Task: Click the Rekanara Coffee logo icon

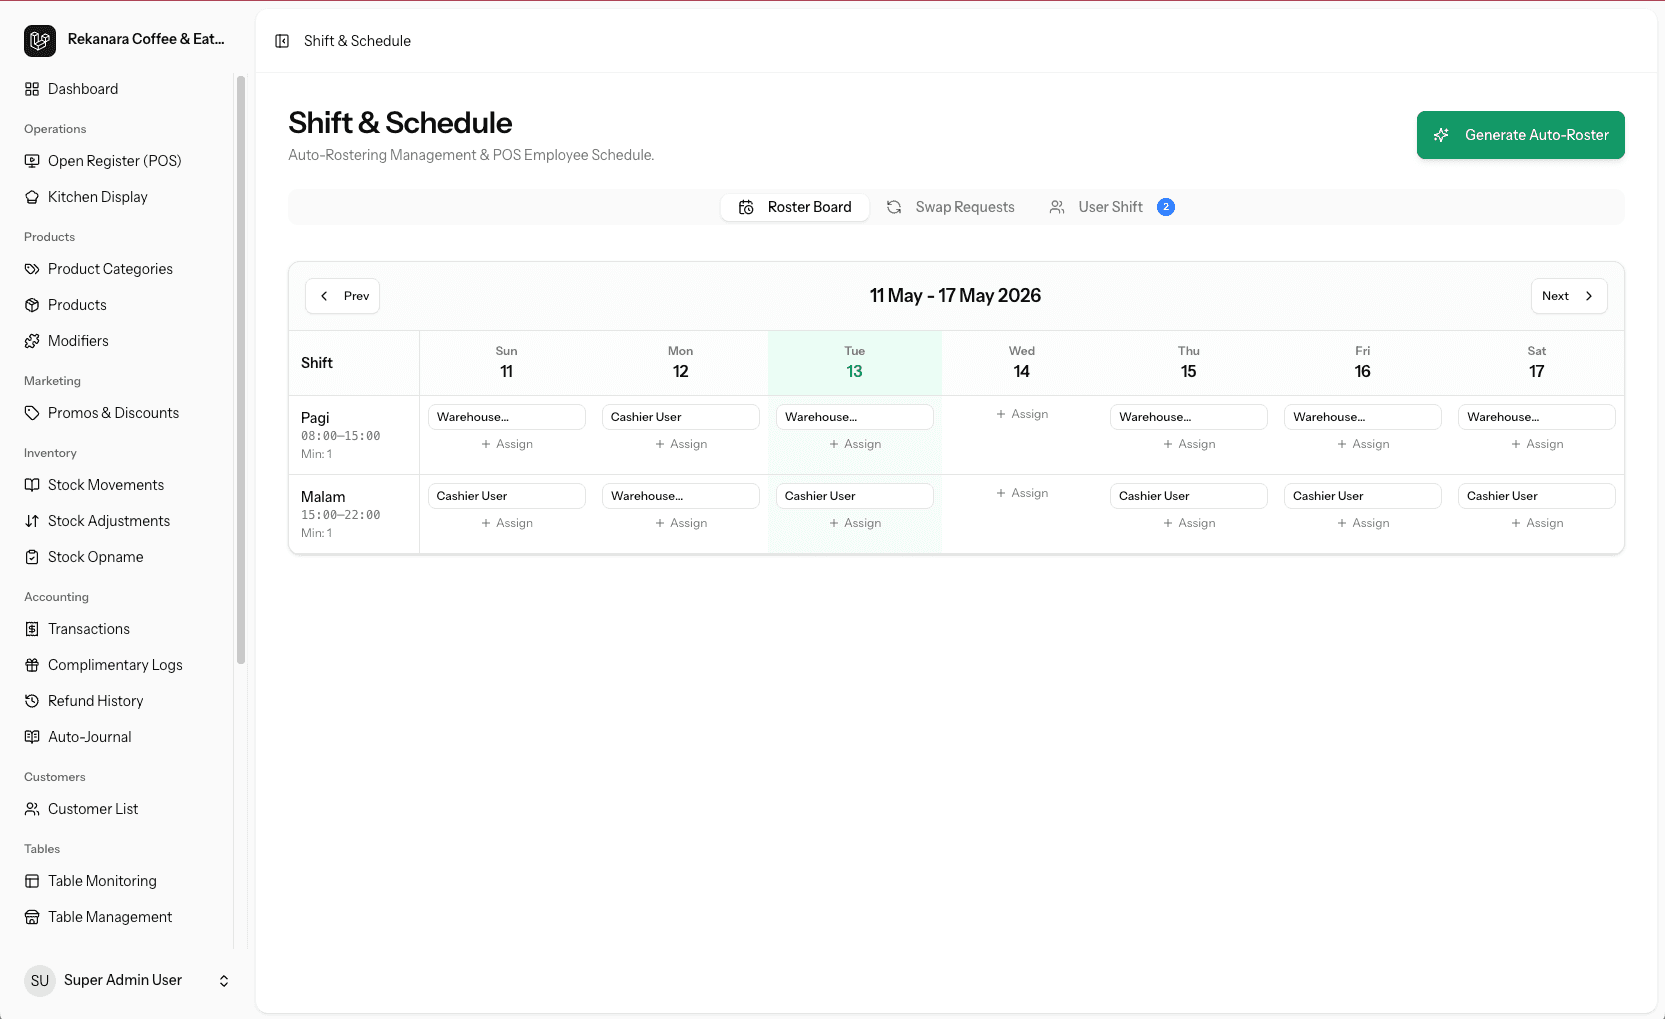Action: pyautogui.click(x=40, y=40)
